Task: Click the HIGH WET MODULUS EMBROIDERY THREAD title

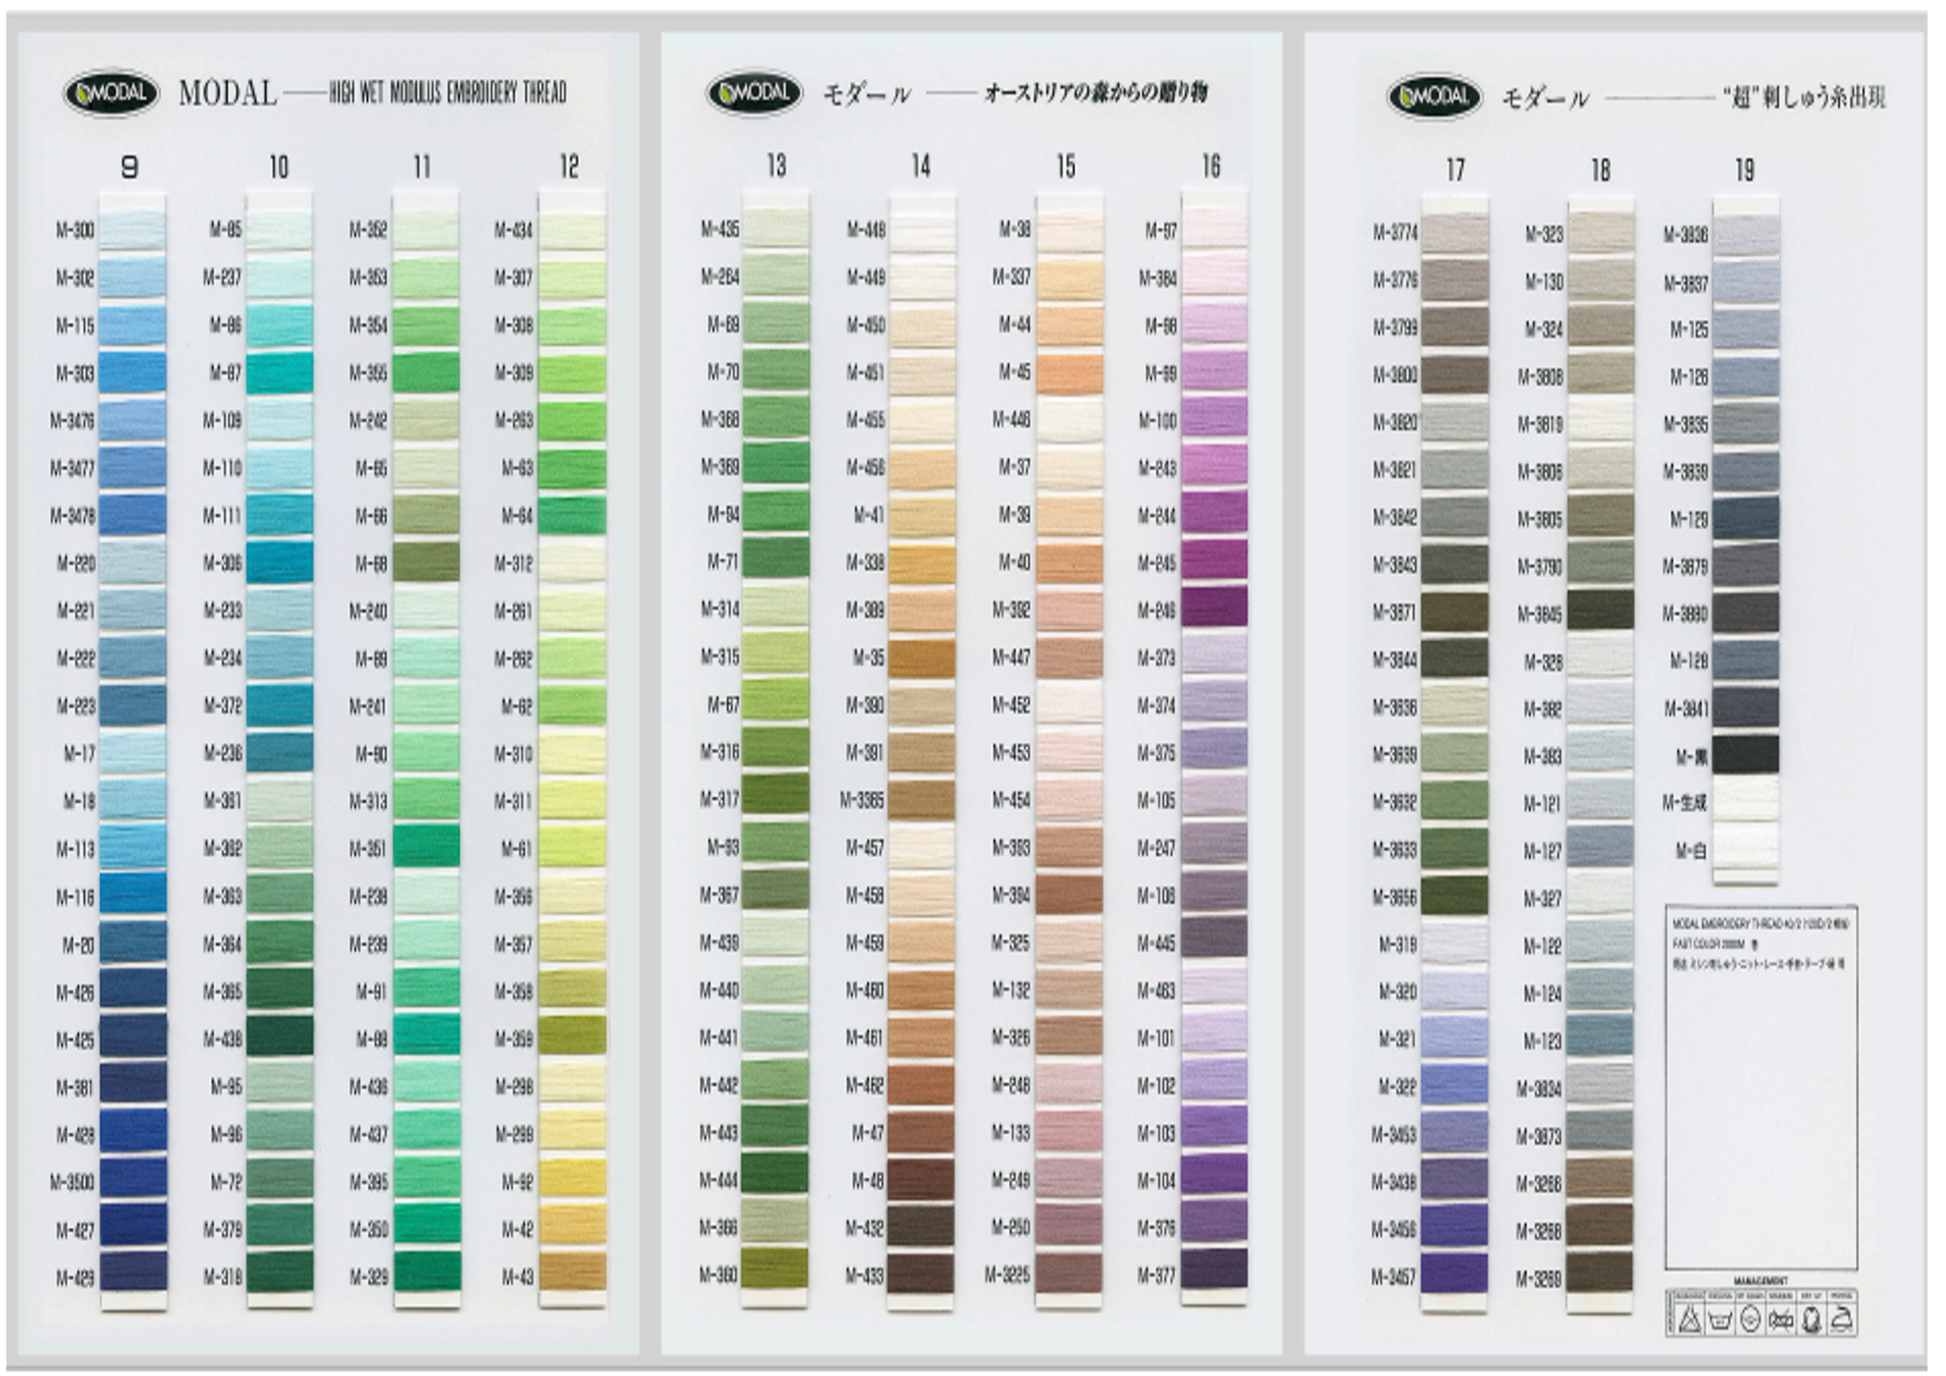Action: pos(447,93)
